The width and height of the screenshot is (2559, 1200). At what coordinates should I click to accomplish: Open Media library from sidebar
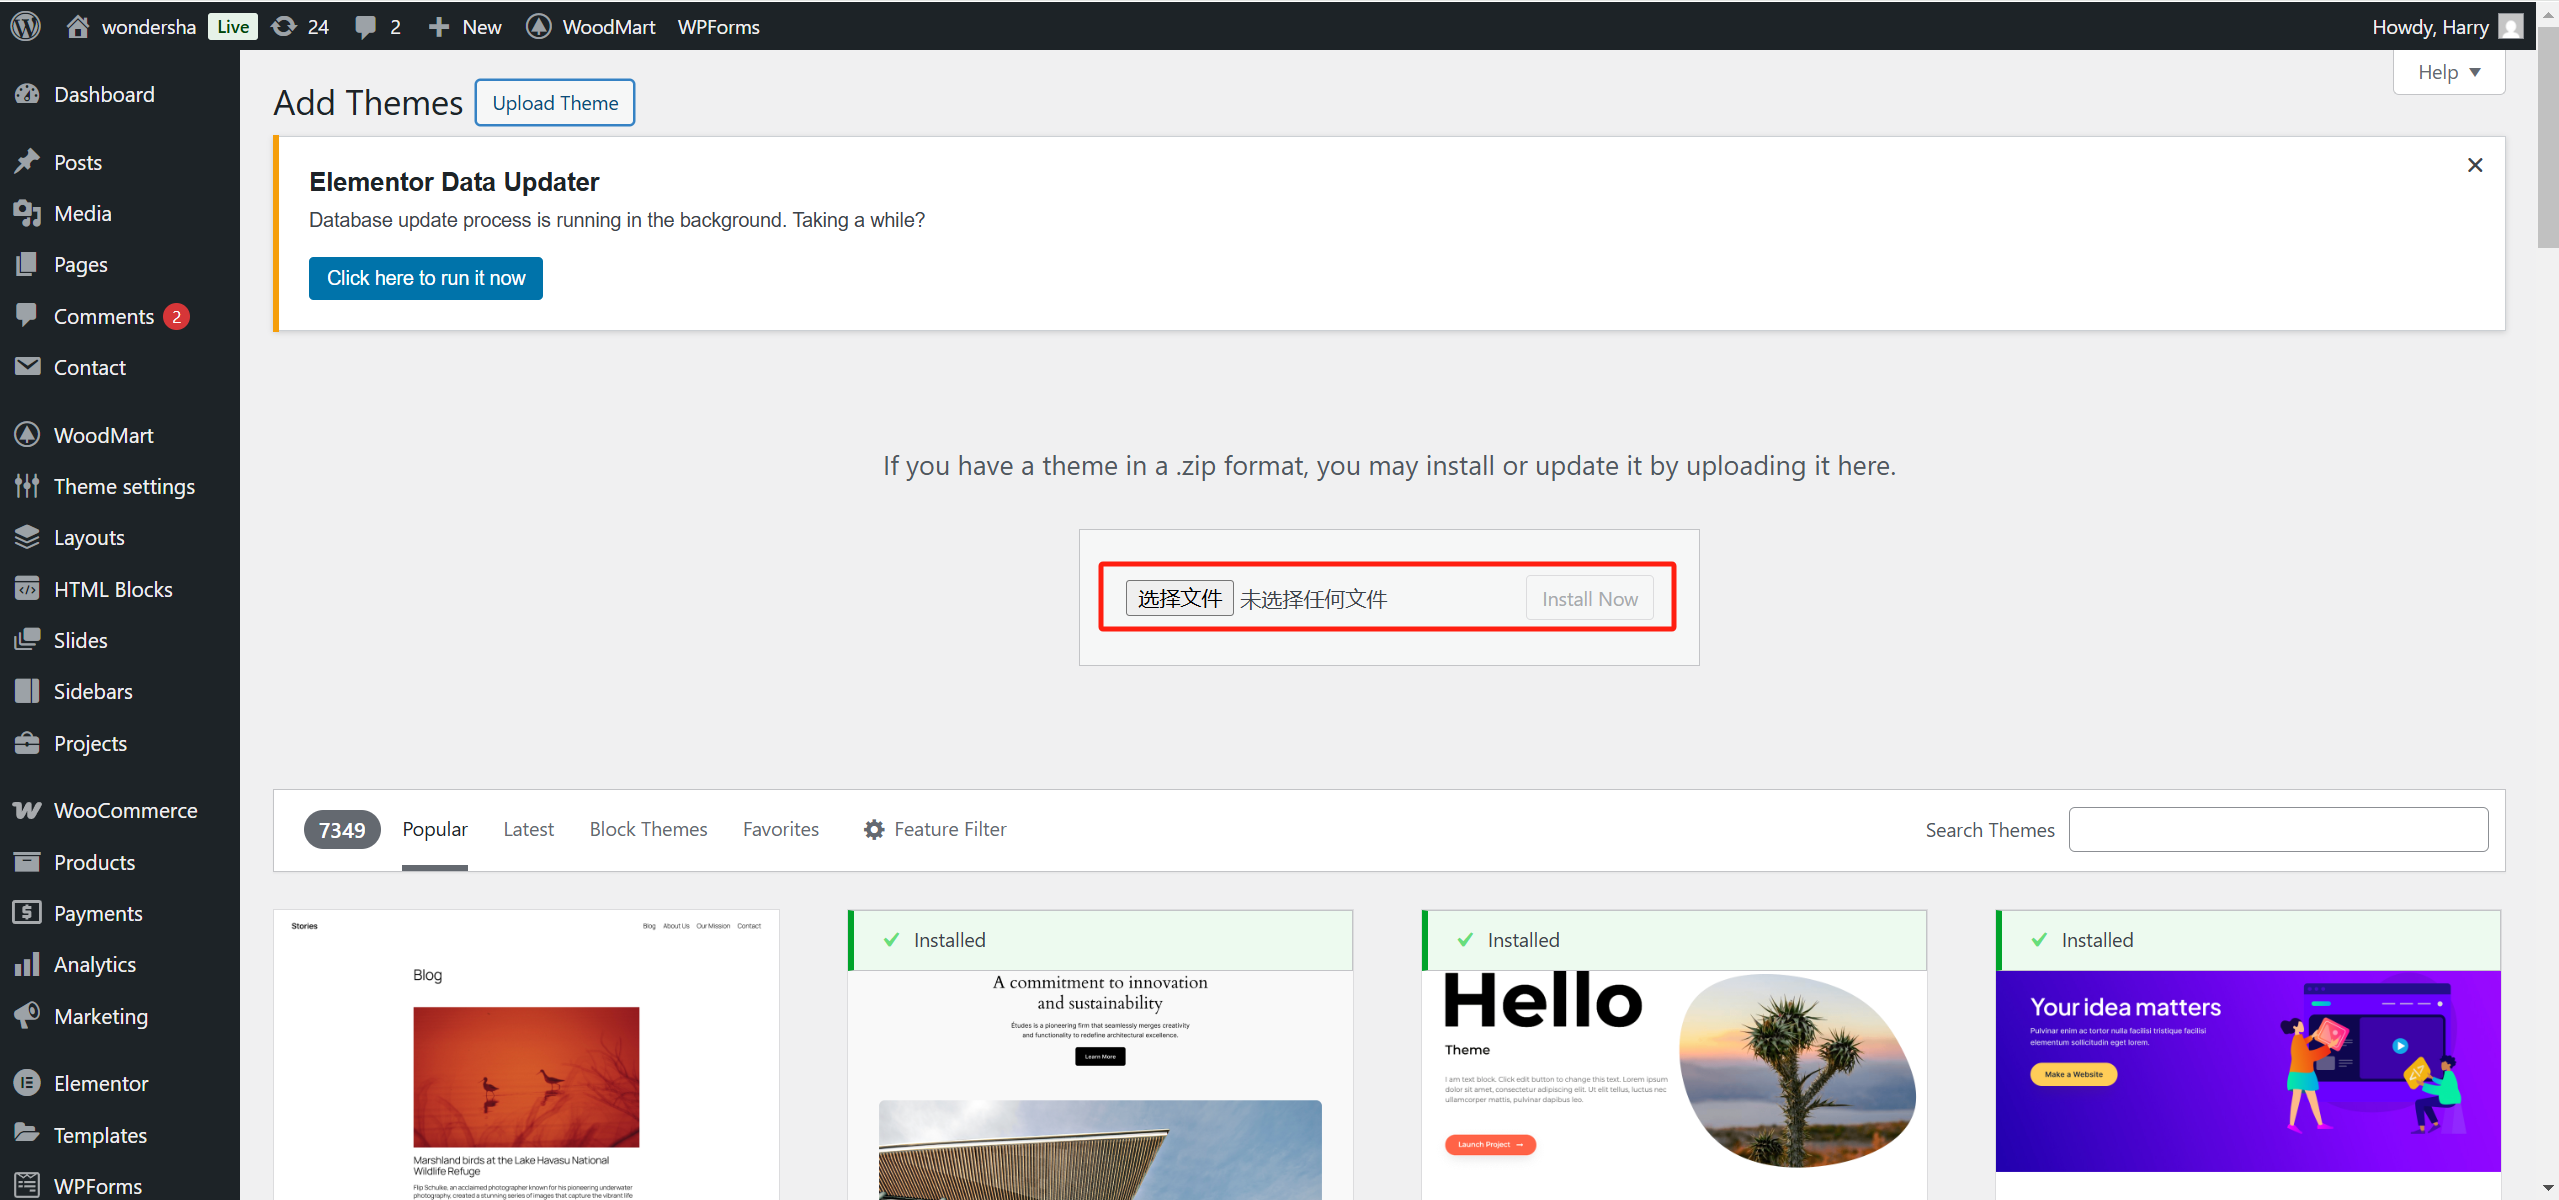[82, 213]
